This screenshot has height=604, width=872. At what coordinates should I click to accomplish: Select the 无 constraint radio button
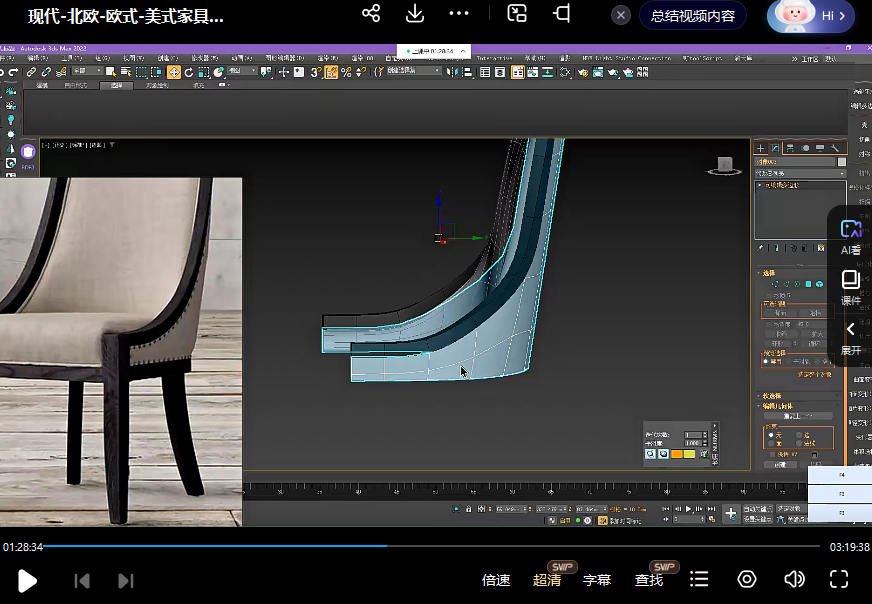point(771,435)
